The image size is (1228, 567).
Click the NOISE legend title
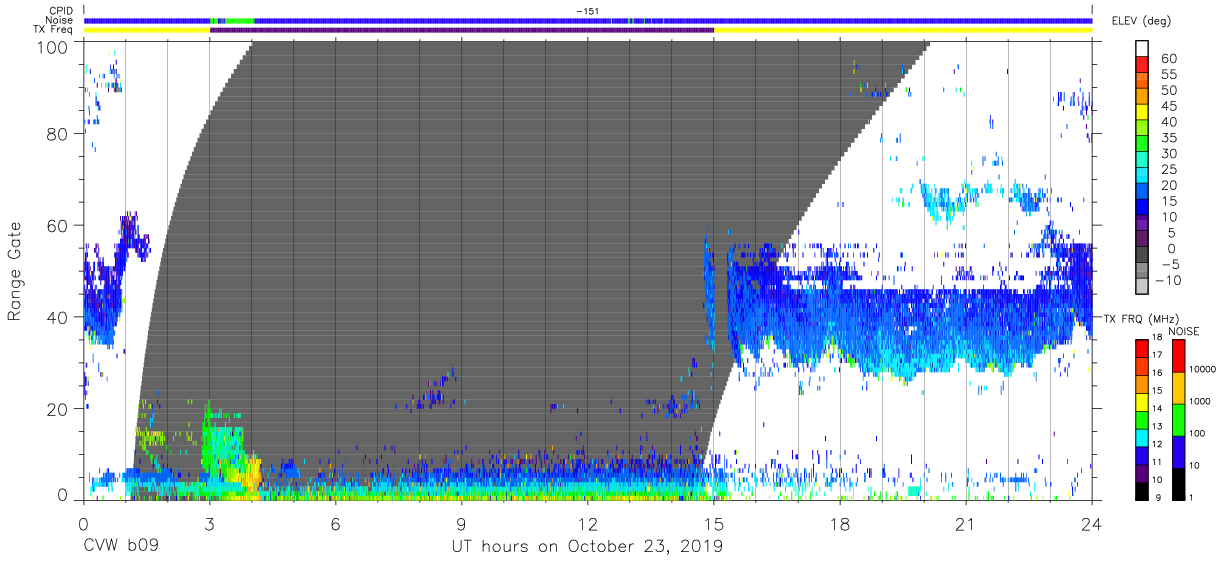[1185, 331]
